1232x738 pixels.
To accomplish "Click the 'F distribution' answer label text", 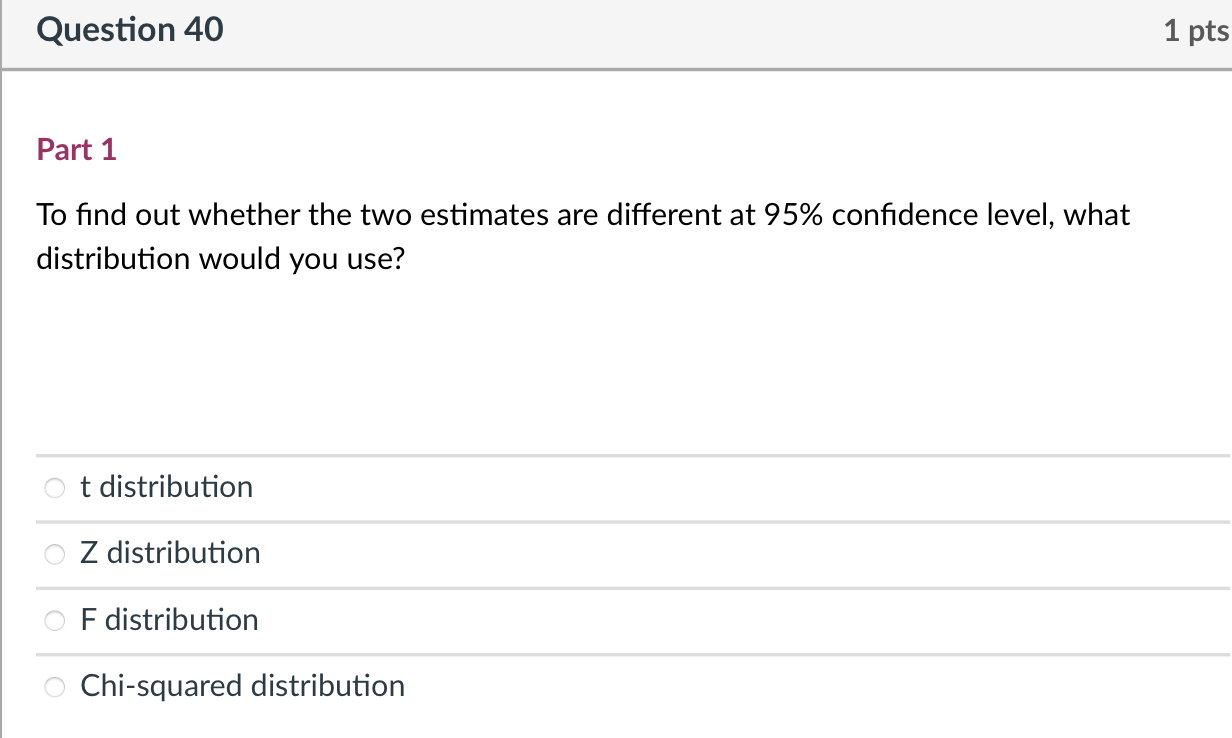I will (x=169, y=620).
